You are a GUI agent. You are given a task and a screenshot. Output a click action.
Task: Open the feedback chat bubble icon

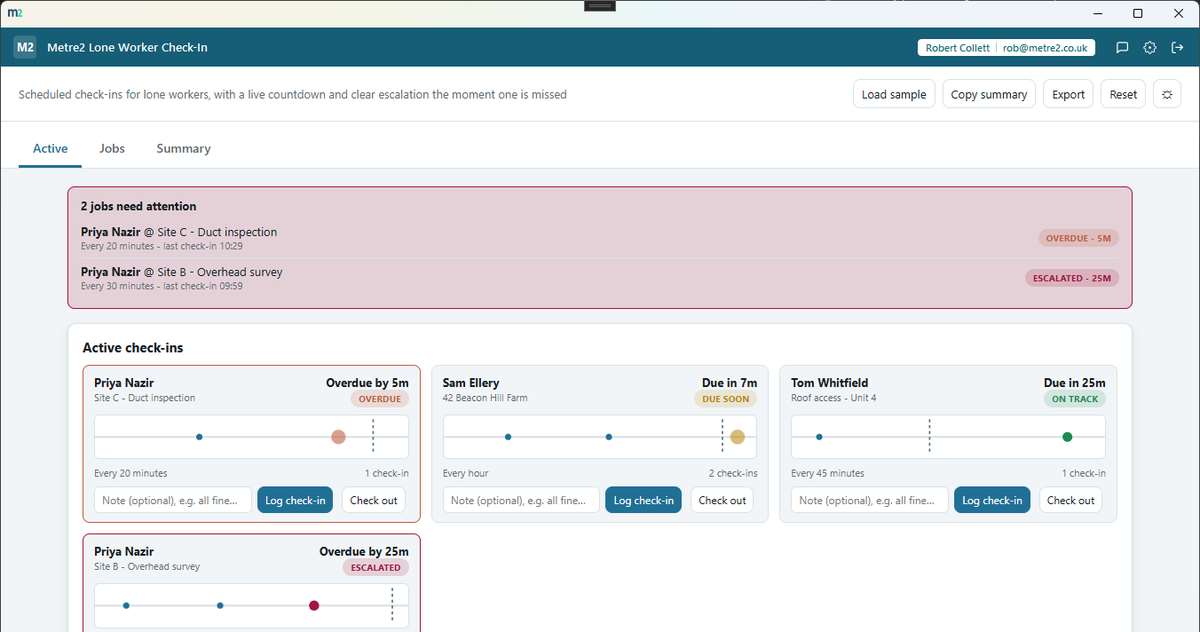tap(1123, 47)
